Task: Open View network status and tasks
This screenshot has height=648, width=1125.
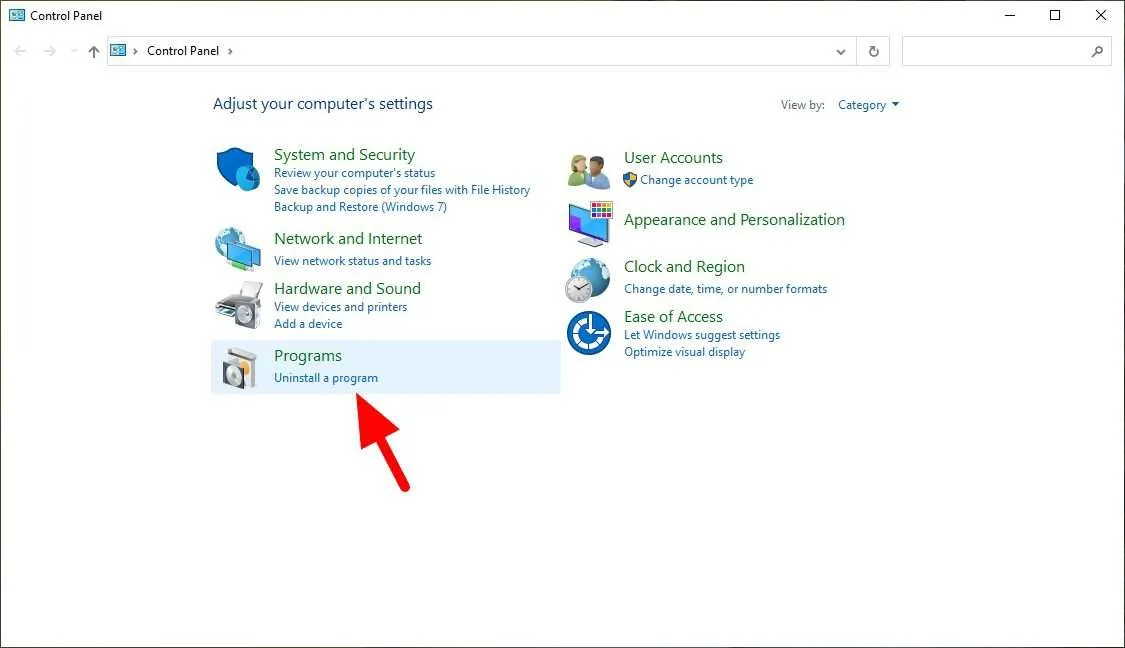Action: [x=352, y=261]
